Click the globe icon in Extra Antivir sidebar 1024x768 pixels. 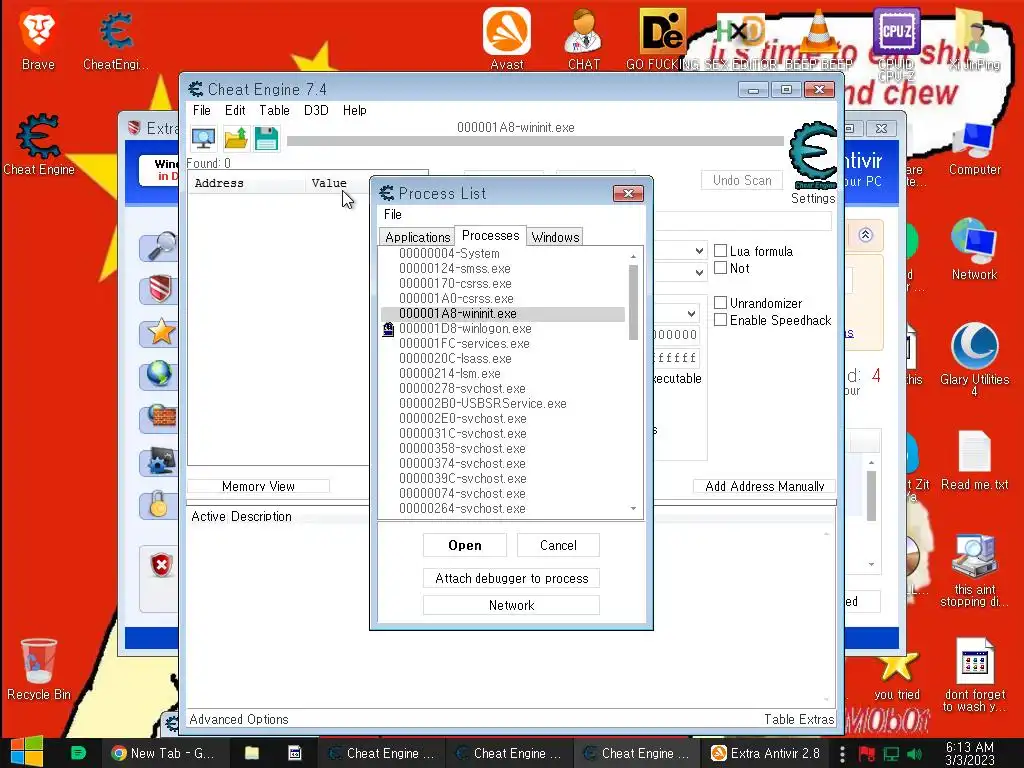[158, 375]
